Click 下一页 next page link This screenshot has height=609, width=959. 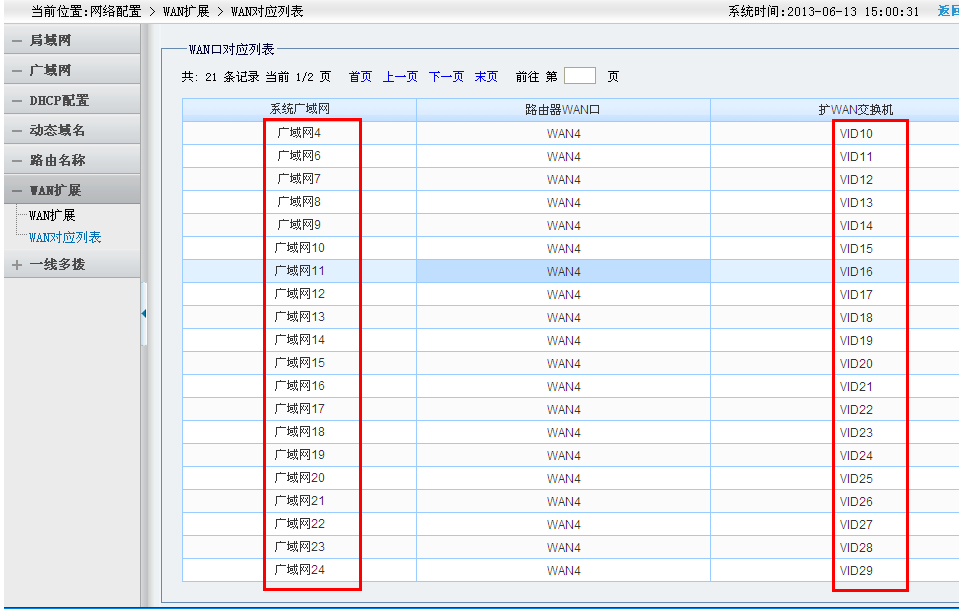pos(446,77)
